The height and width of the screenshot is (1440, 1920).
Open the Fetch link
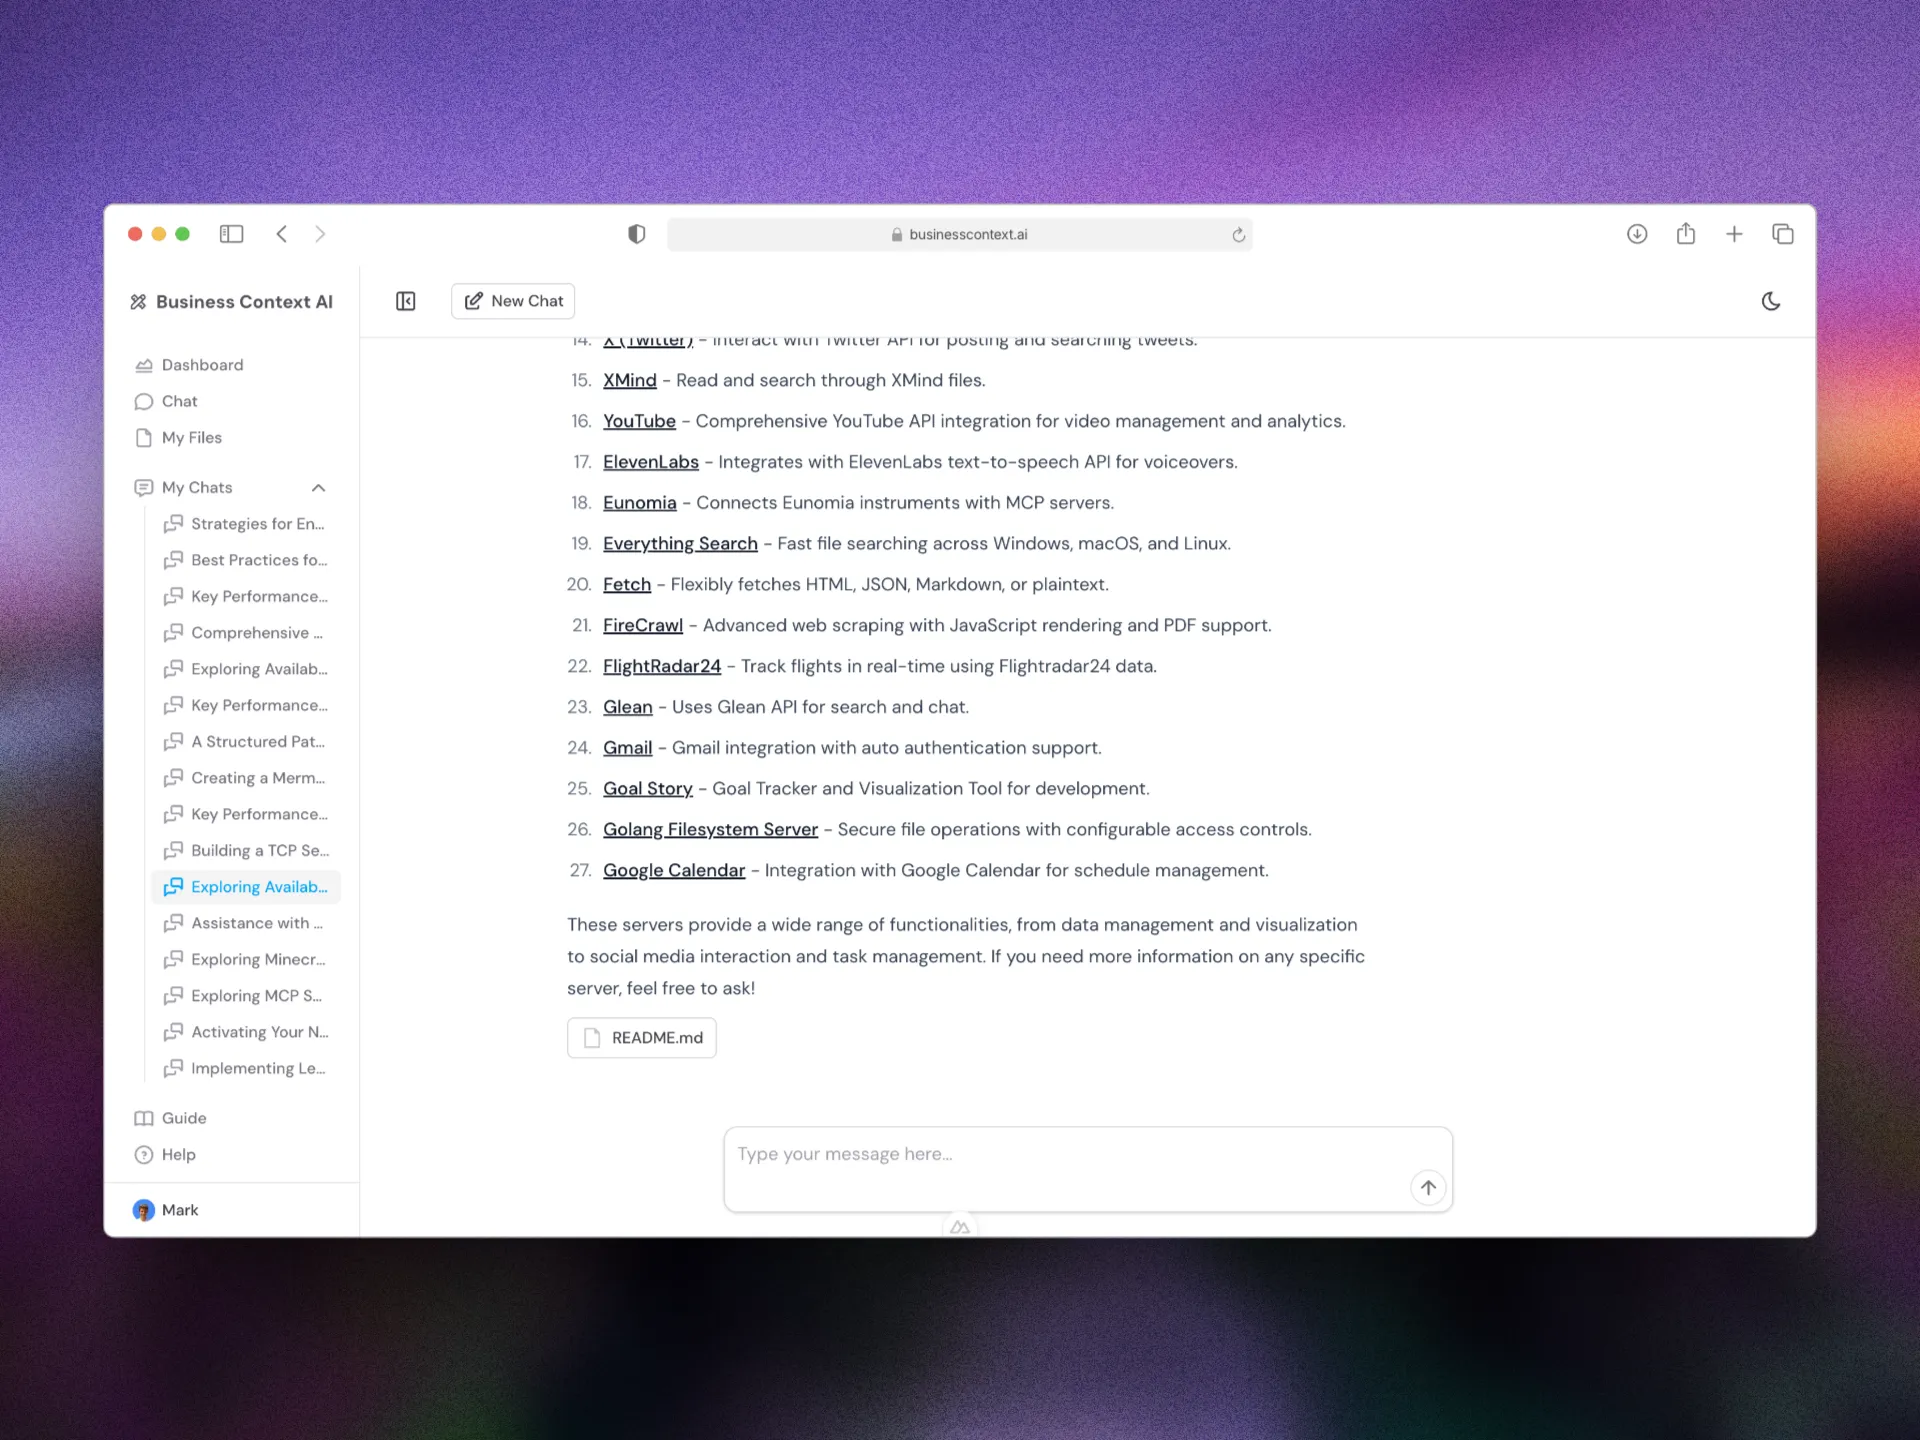coord(627,585)
